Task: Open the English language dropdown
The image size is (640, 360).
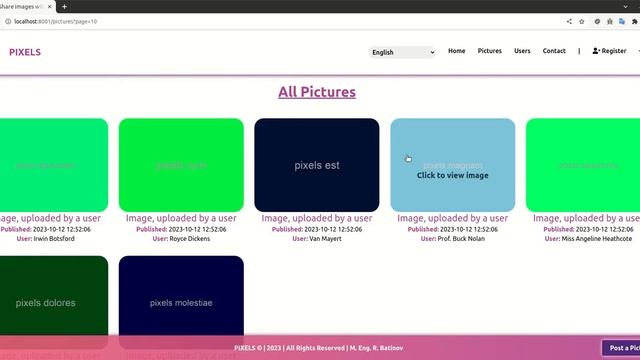Action: 402,52
